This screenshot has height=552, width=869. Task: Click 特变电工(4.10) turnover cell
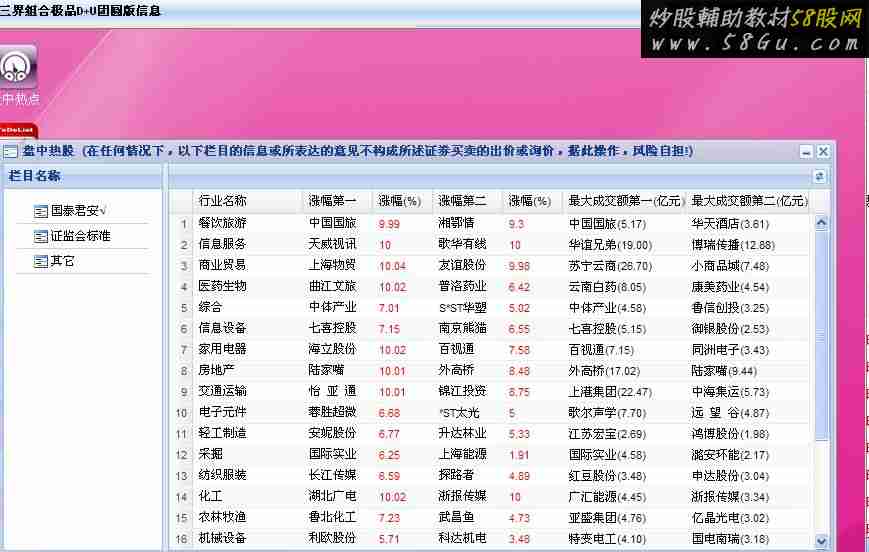click(x=607, y=539)
